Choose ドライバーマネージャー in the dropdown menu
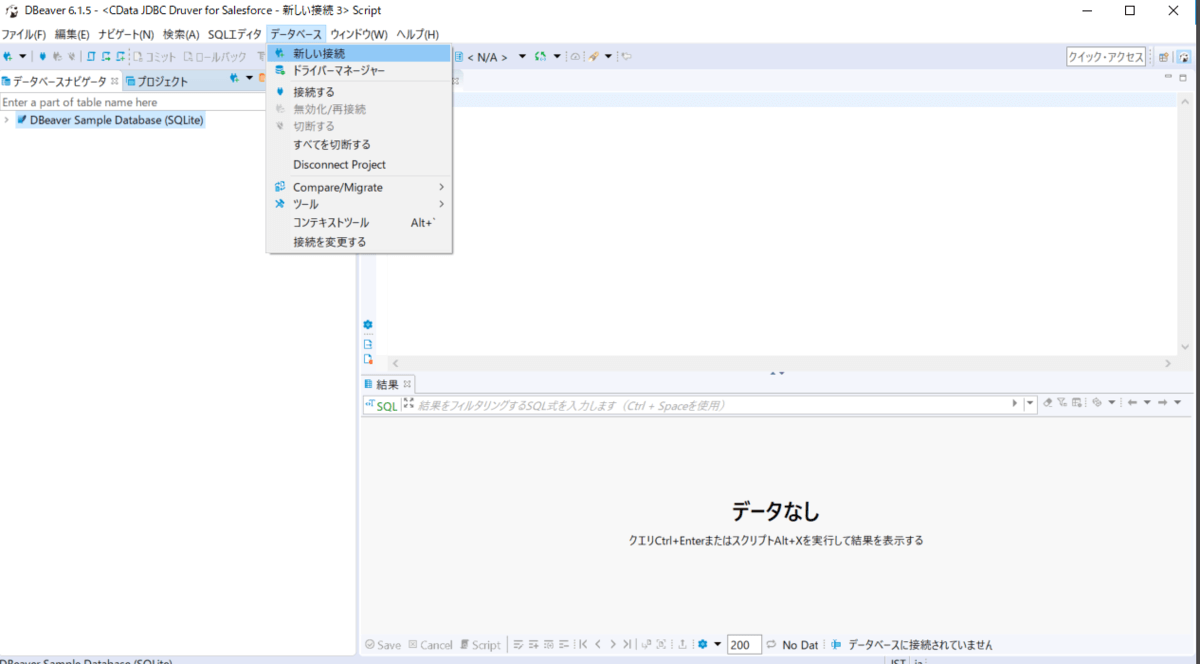This screenshot has width=1200, height=664. [x=360, y=71]
